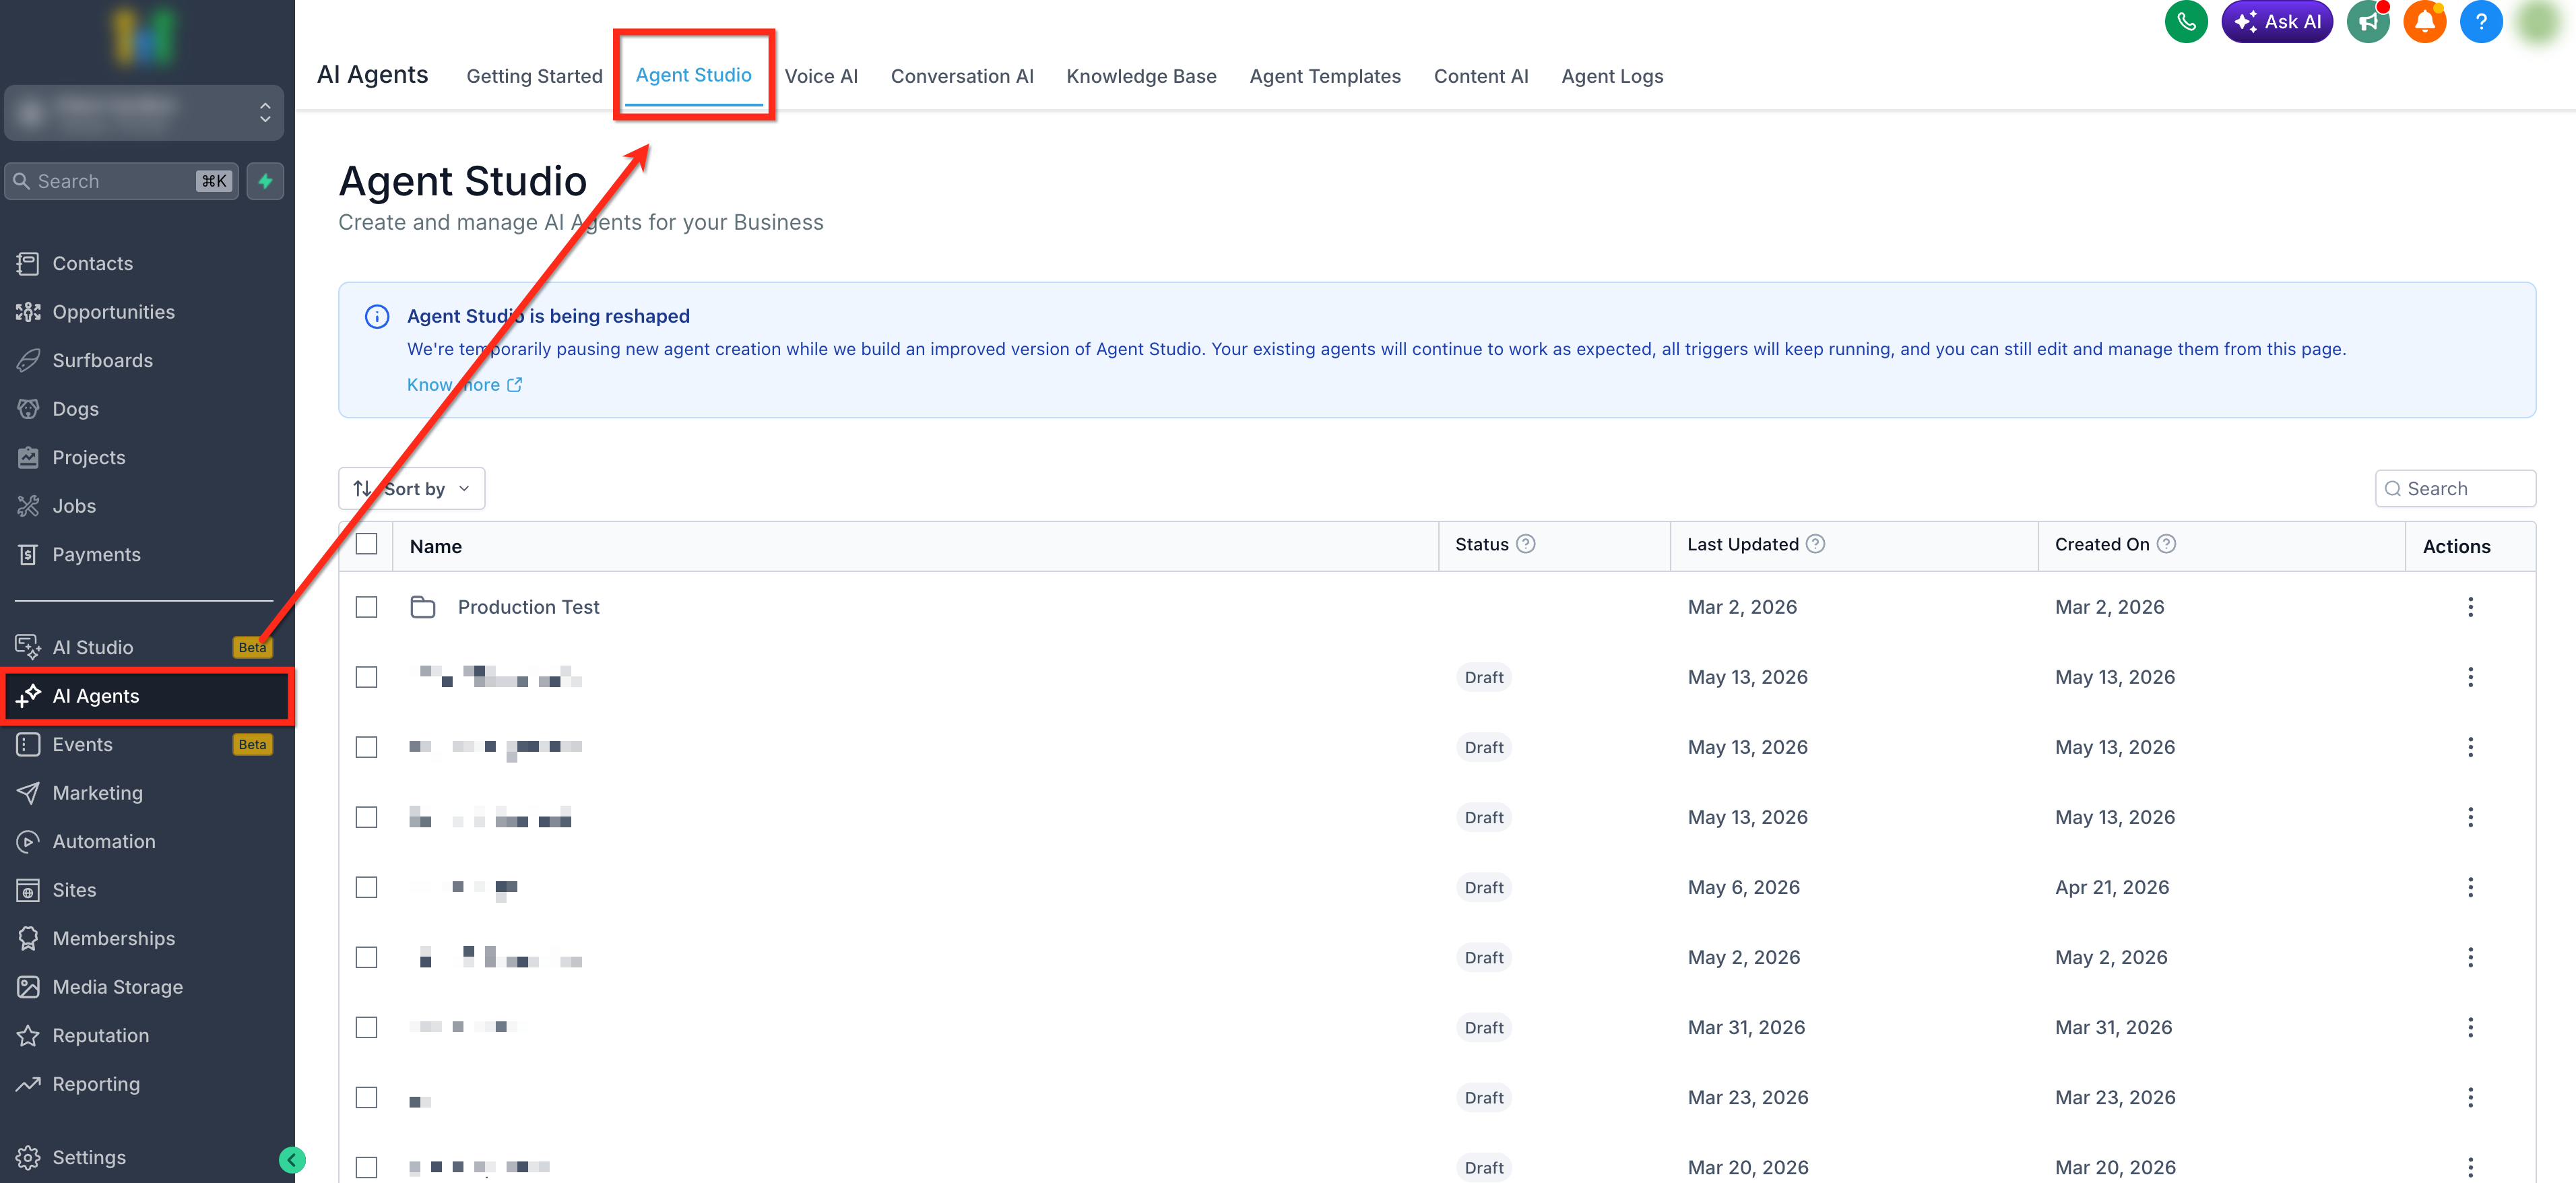Click the green phone dialer icon
The width and height of the screenshot is (2576, 1183).
click(2186, 22)
